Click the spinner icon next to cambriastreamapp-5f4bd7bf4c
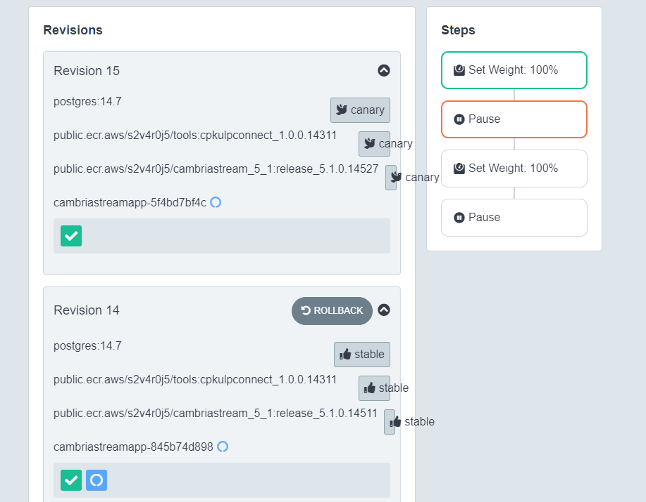Screen dimensions: 646x502 pos(215,202)
